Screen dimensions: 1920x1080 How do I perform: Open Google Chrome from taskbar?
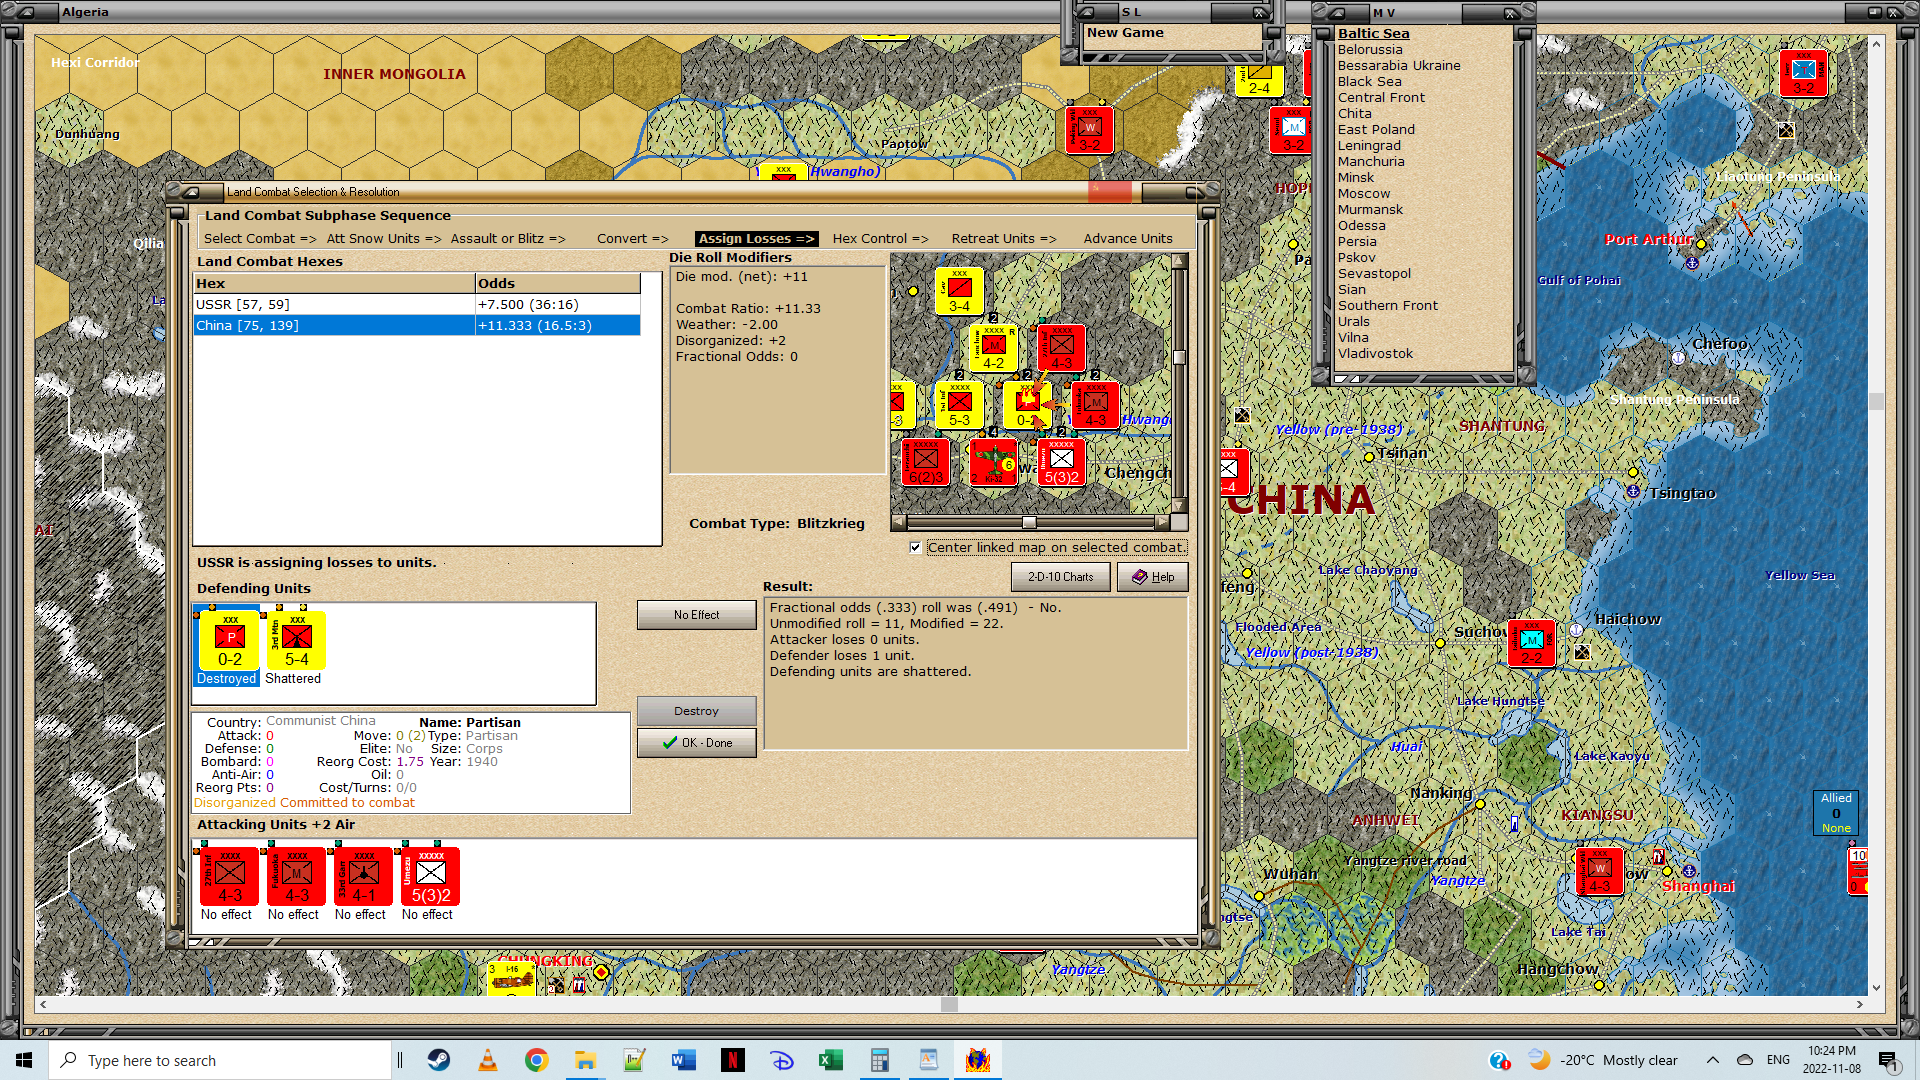pos(537,1060)
